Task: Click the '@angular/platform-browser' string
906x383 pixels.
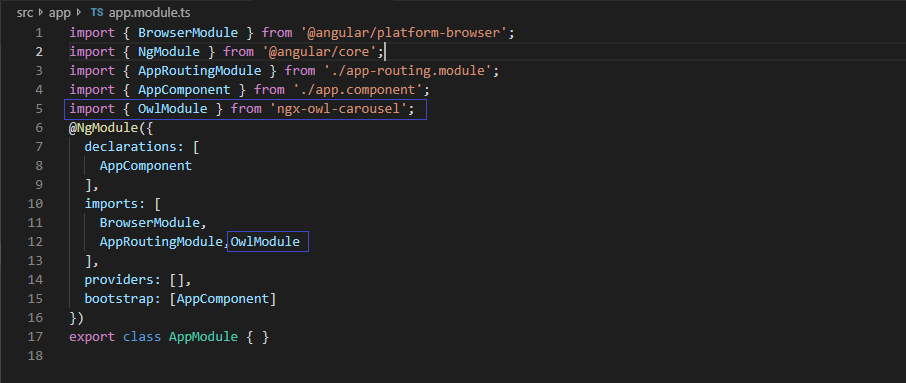Action: (x=404, y=33)
